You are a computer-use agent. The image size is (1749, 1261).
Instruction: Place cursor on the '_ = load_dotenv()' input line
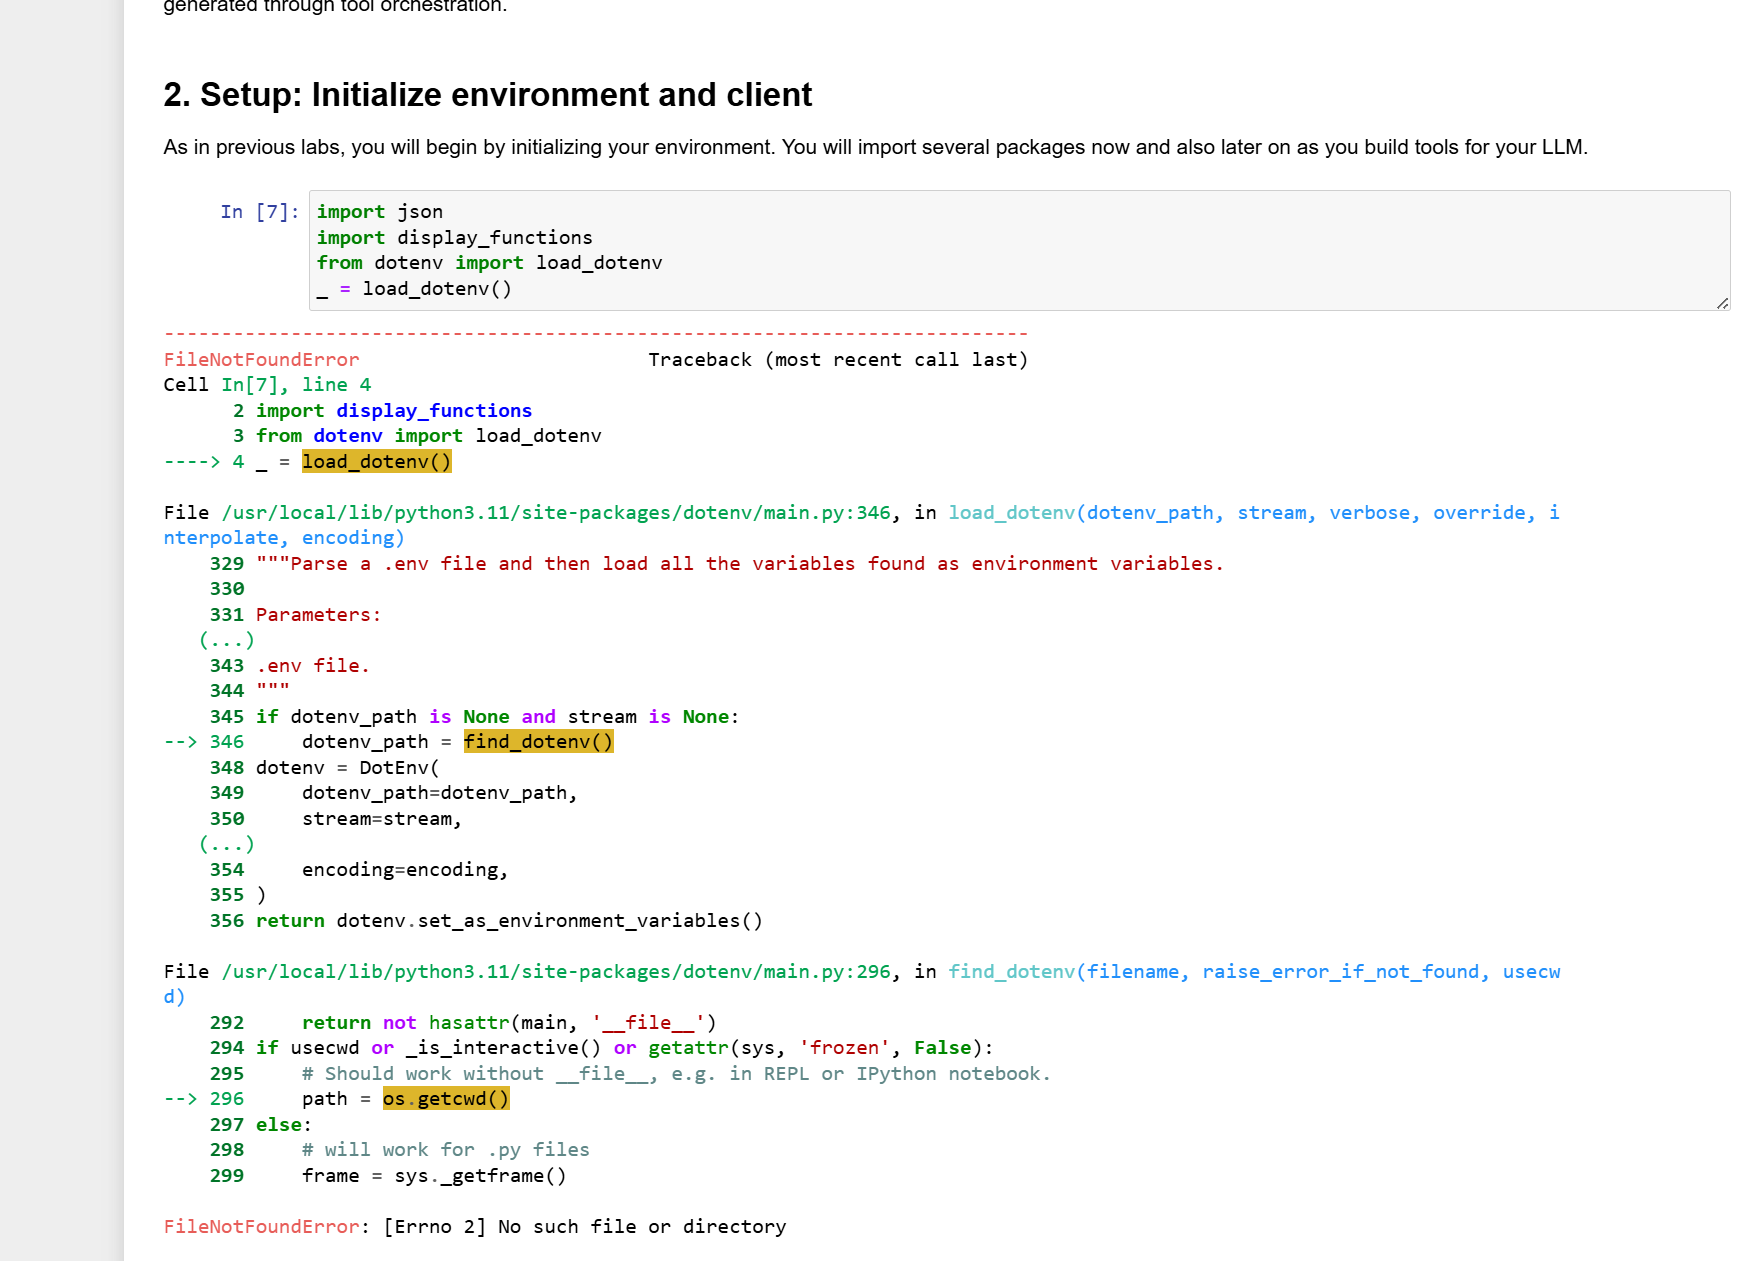pos(414,289)
